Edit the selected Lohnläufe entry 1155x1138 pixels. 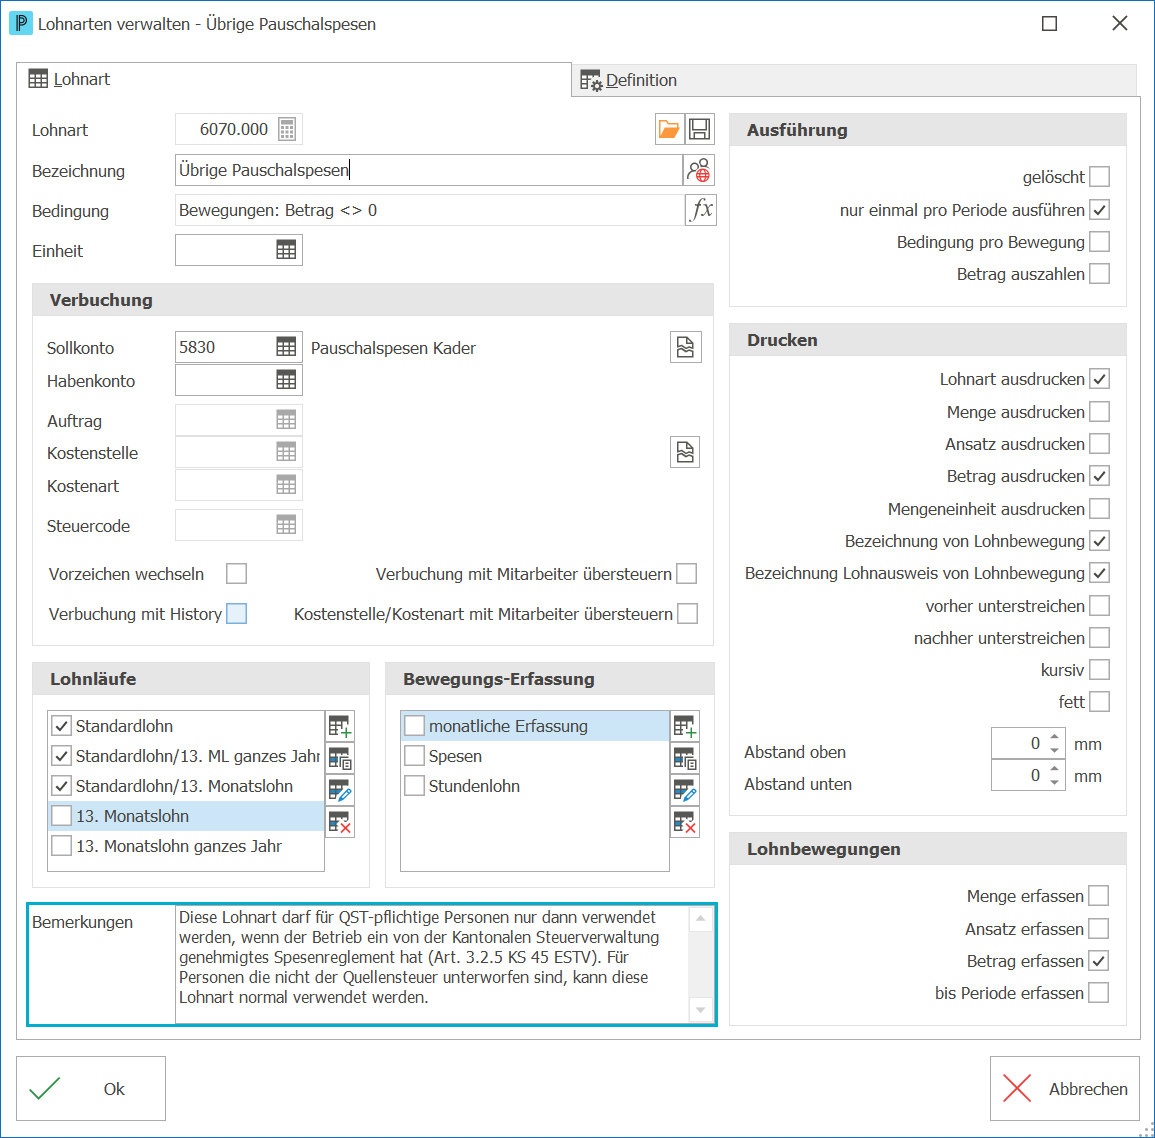click(340, 790)
